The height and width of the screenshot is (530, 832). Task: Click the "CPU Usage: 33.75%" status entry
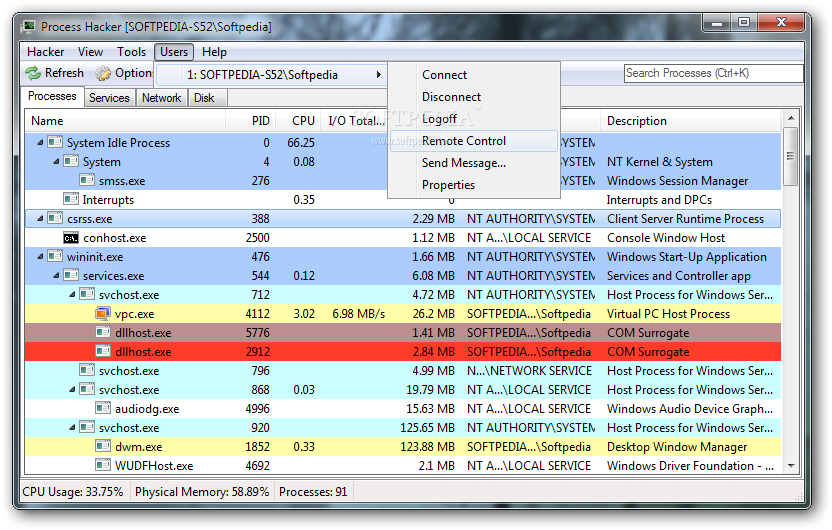73,492
